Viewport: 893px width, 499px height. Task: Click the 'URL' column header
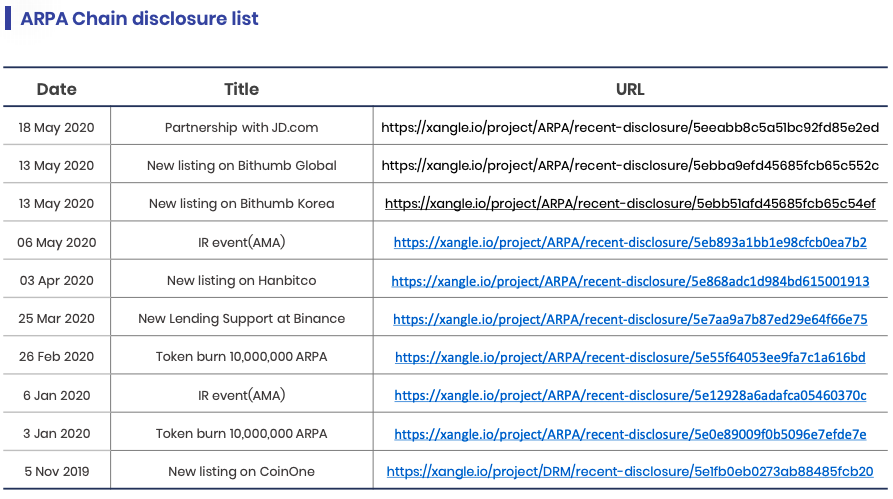tap(630, 89)
